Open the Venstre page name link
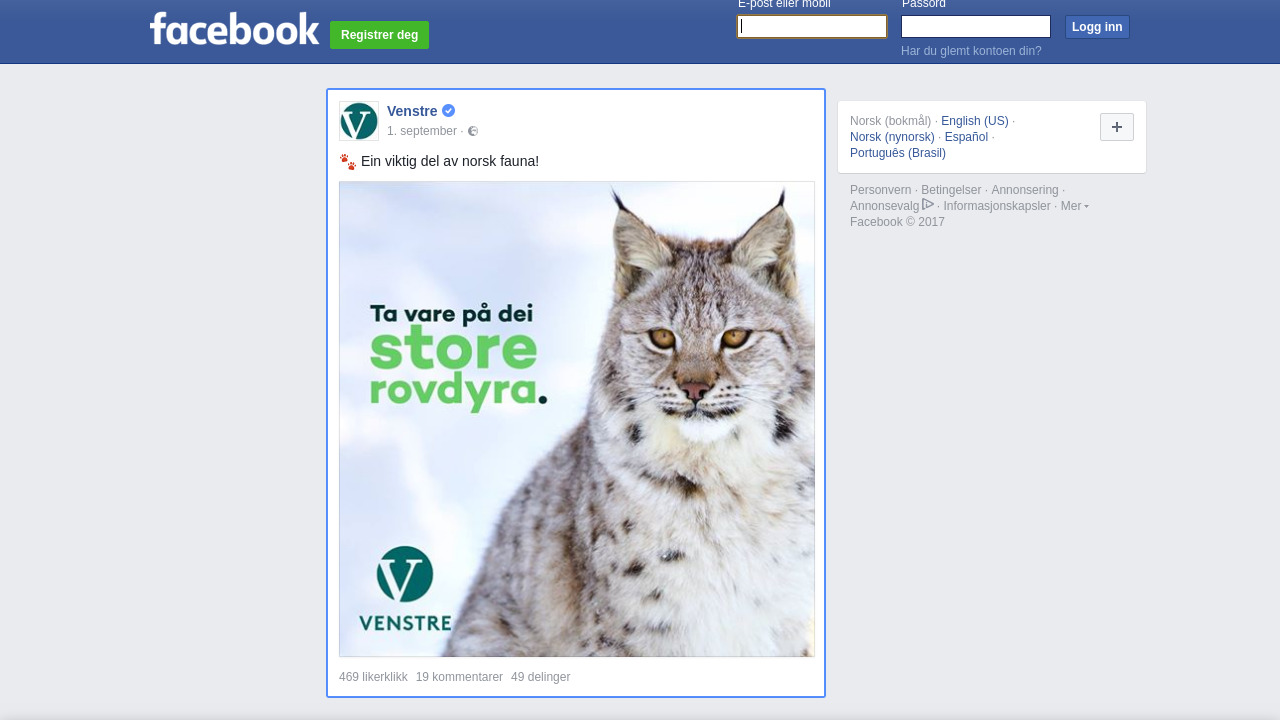This screenshot has height=720, width=1280. 412,111
